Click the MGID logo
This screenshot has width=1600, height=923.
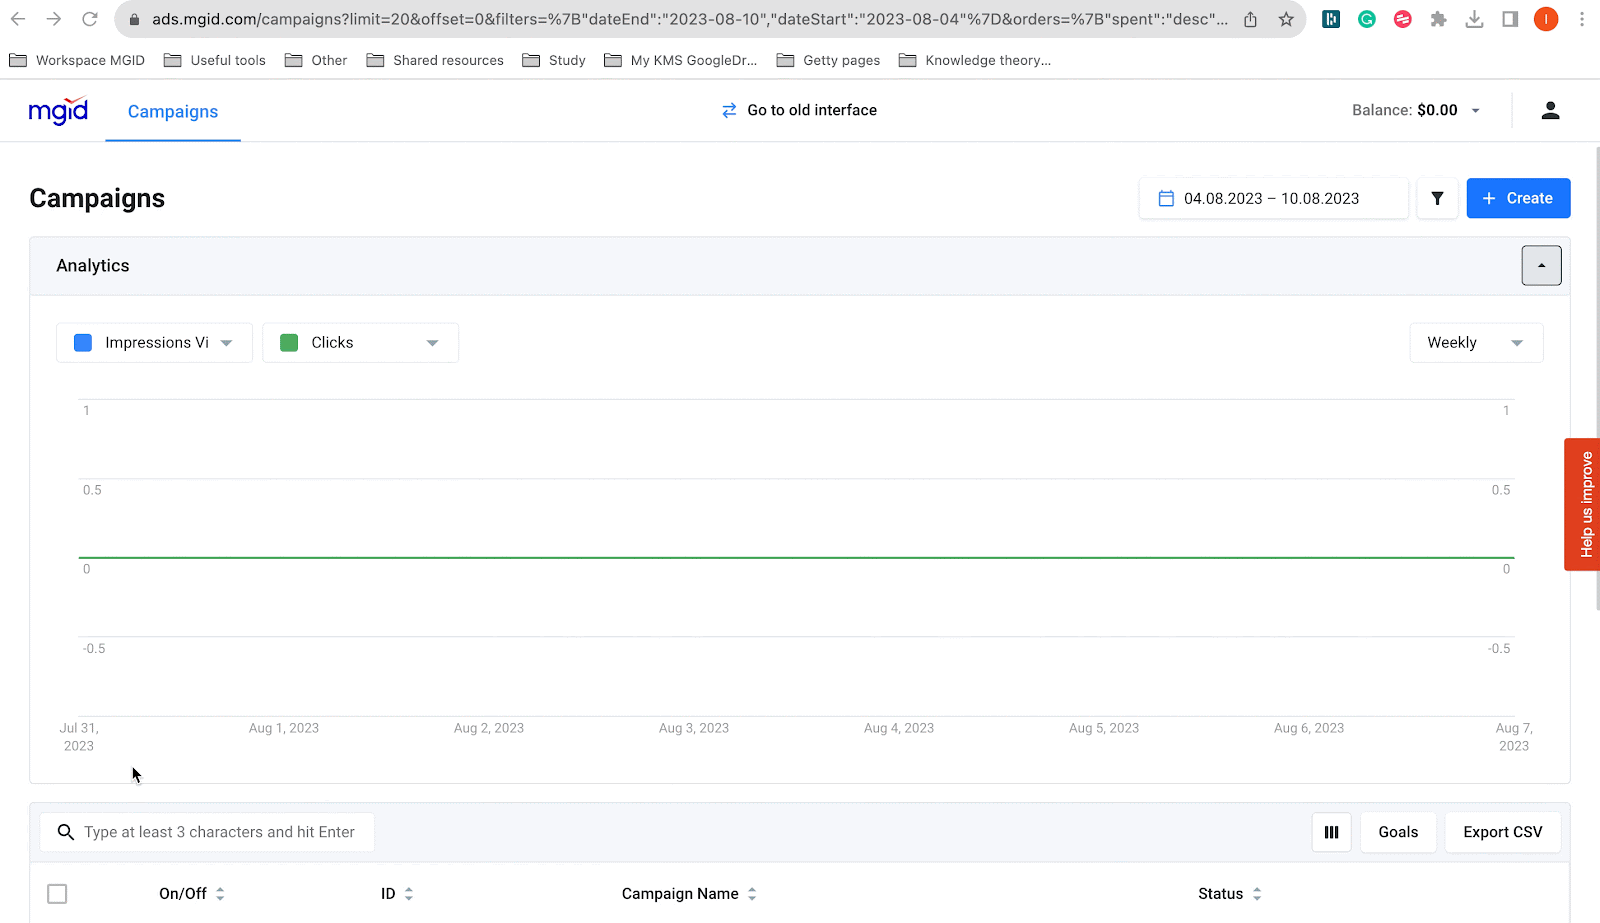click(58, 111)
